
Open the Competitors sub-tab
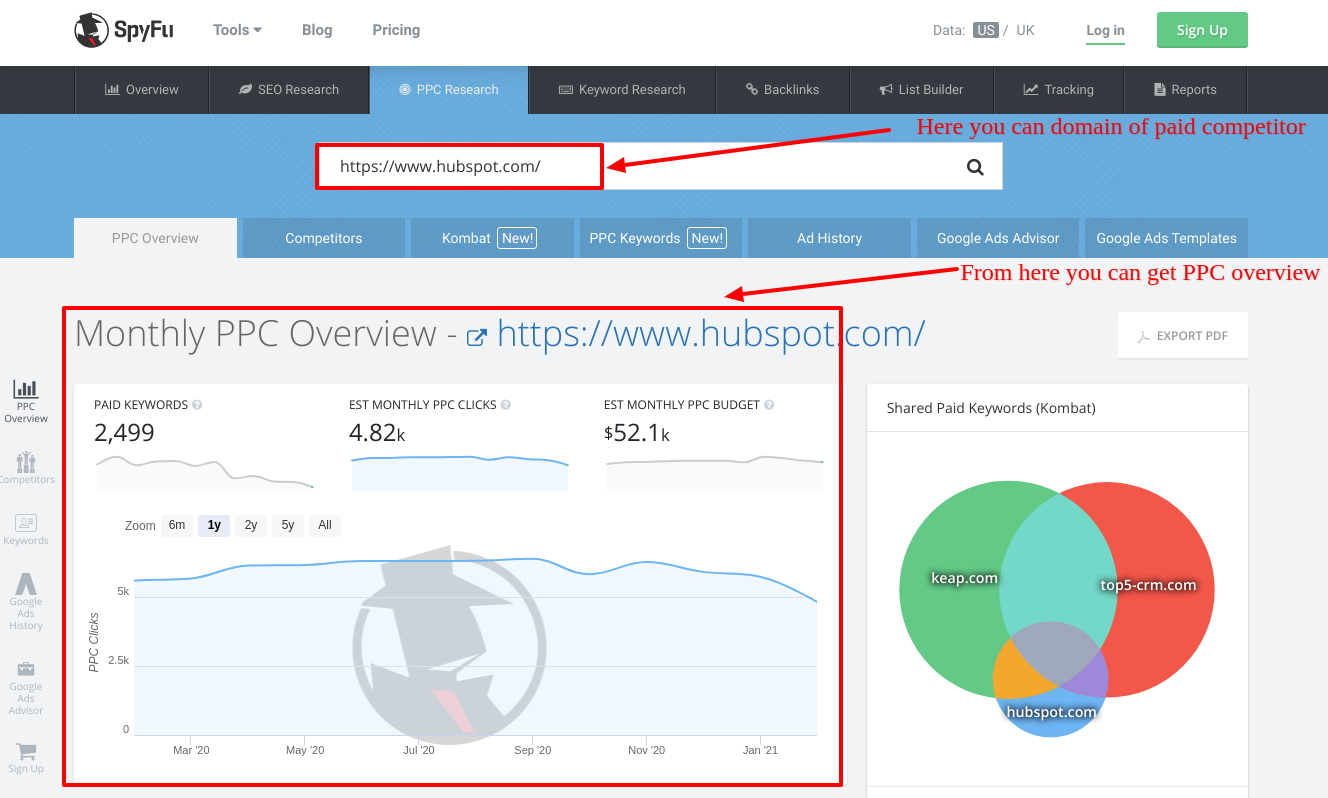(324, 238)
